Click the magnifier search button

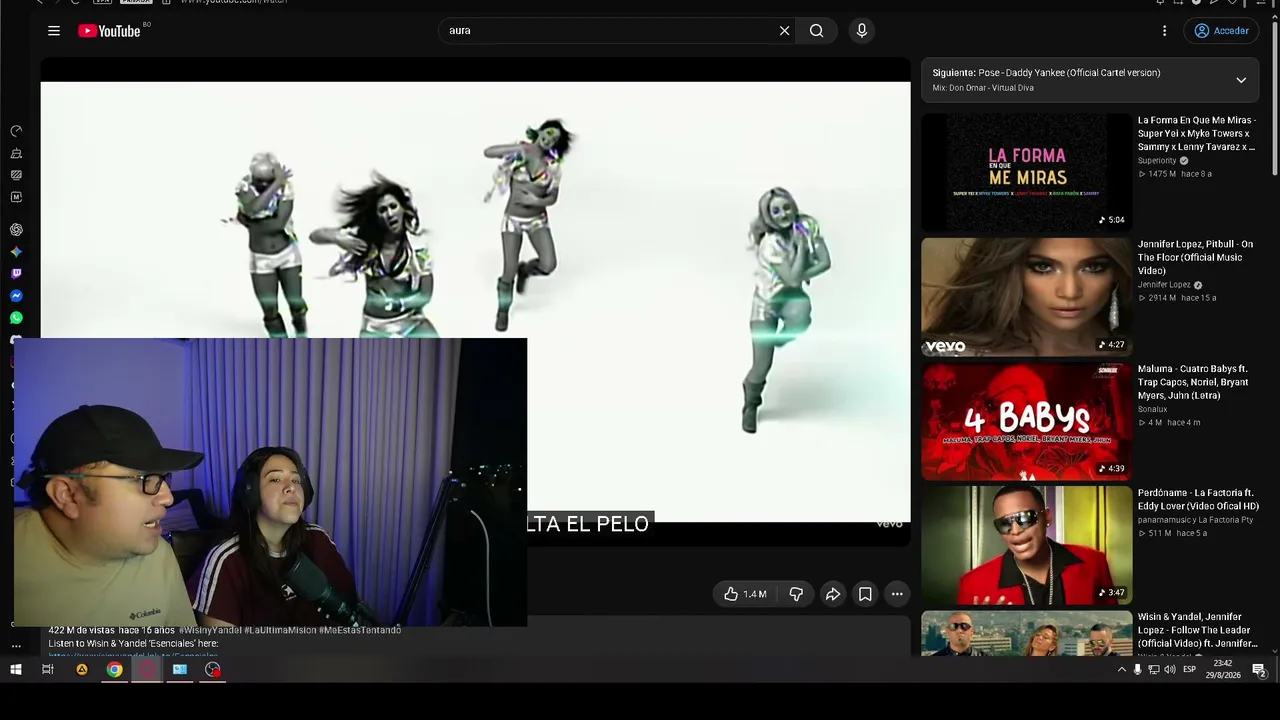(817, 31)
